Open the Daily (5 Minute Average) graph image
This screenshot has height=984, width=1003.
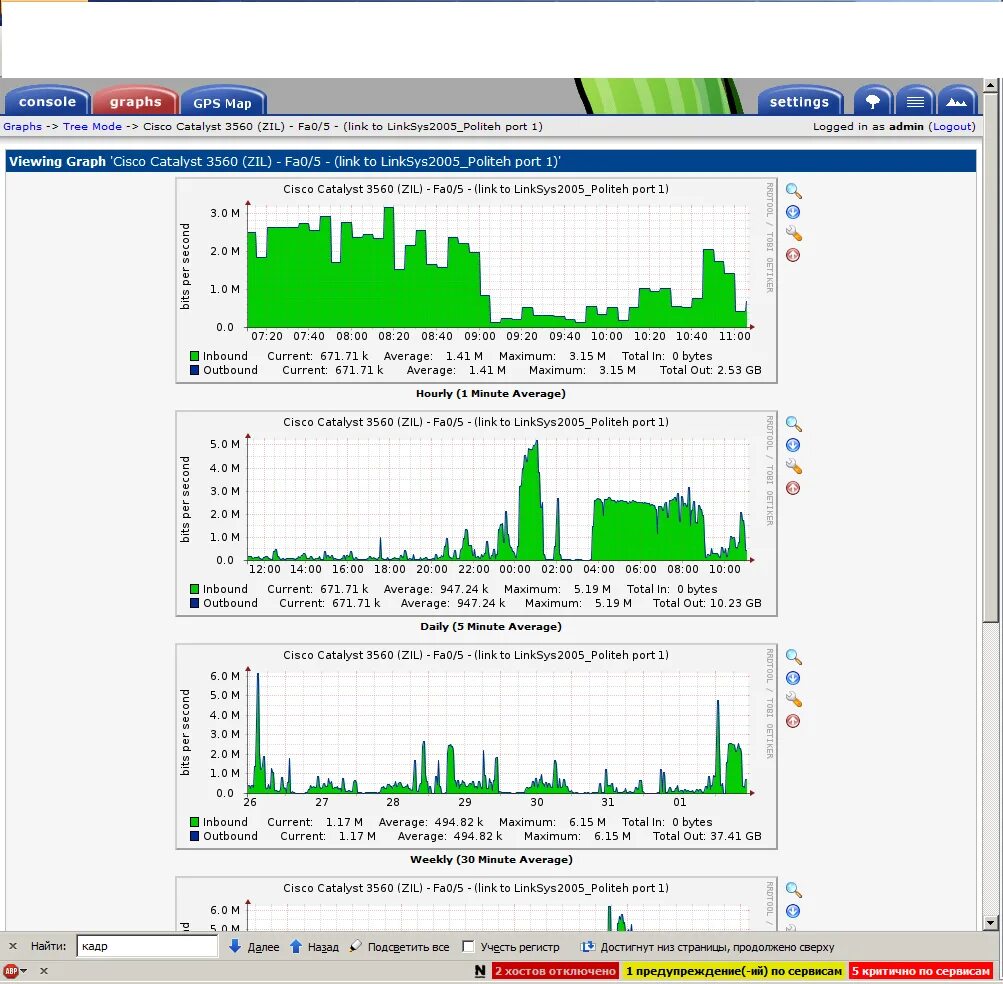tap(477, 513)
